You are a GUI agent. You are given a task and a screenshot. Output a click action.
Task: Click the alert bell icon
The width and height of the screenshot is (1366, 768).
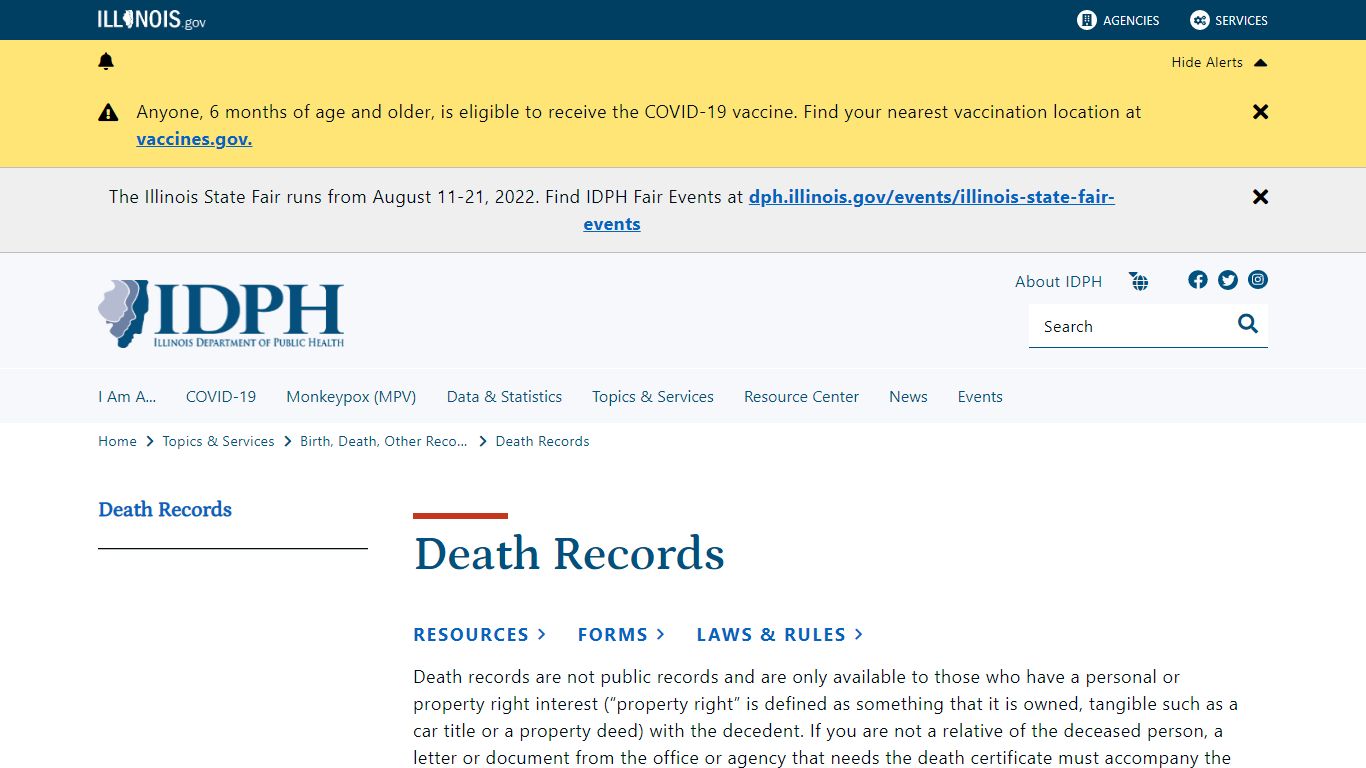(106, 61)
